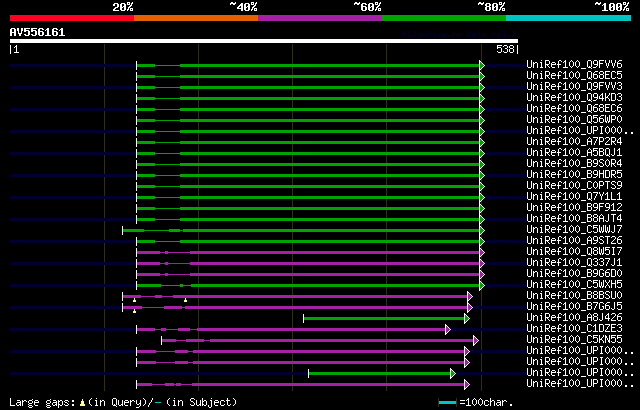Select the UniRef100_Q8W5I7 label

click(574, 252)
